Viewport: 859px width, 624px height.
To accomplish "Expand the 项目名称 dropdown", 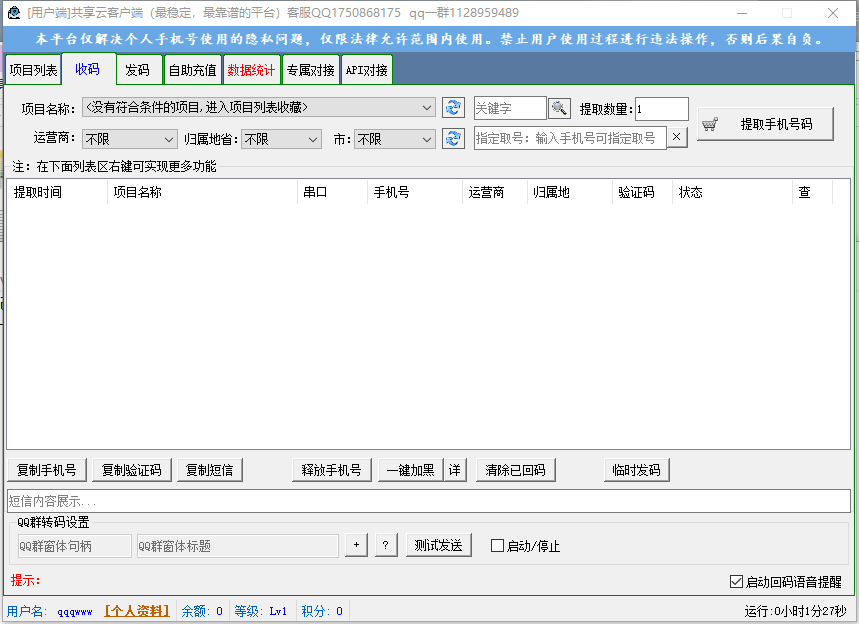I will (427, 108).
